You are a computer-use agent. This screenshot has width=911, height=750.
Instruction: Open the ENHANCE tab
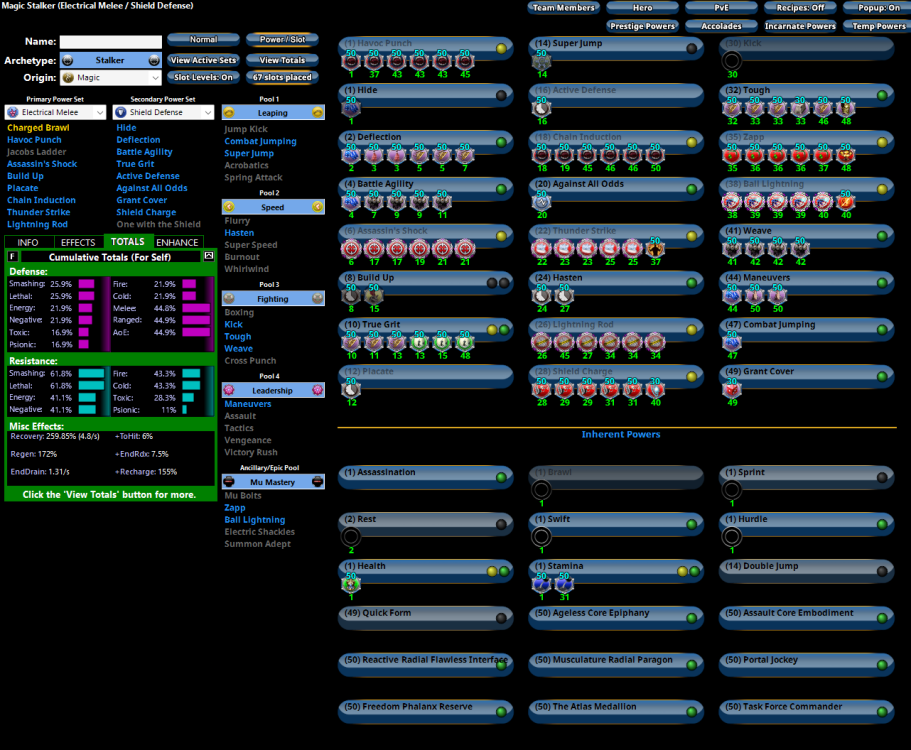coord(177,242)
